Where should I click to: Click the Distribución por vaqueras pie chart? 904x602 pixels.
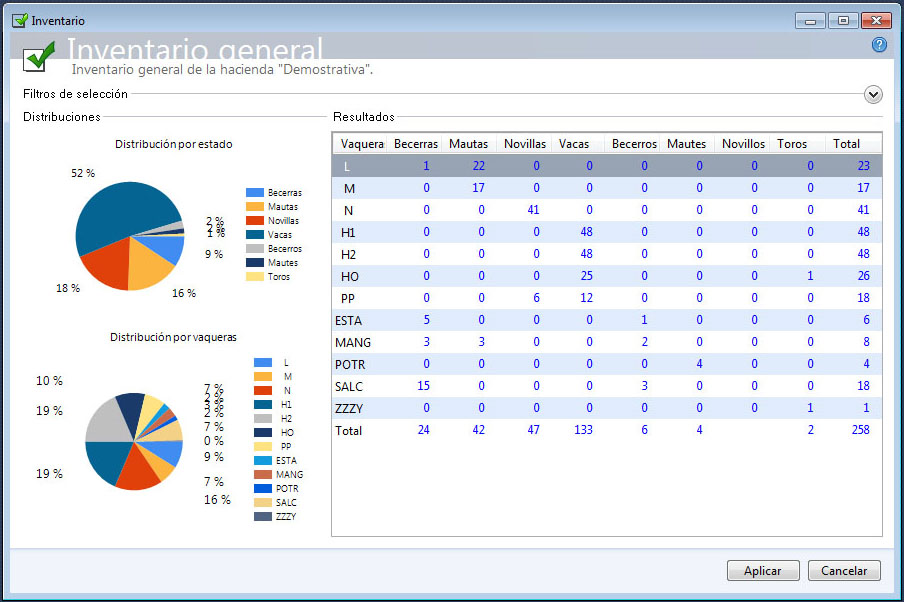tap(134, 442)
